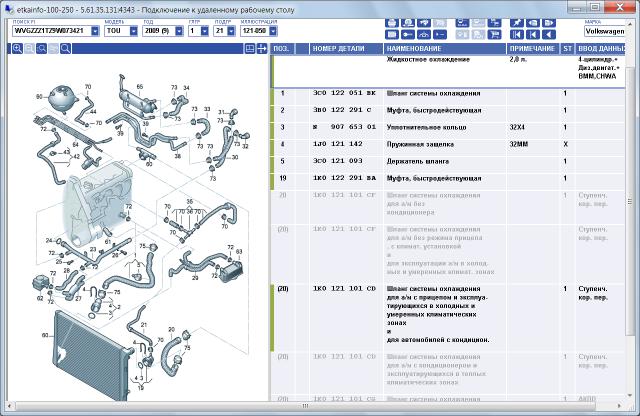Image resolution: width=640 pixels, height=416 pixels.
Task: Open the МОДЕЛЬ dropdown showing TOU
Action: [133, 31]
